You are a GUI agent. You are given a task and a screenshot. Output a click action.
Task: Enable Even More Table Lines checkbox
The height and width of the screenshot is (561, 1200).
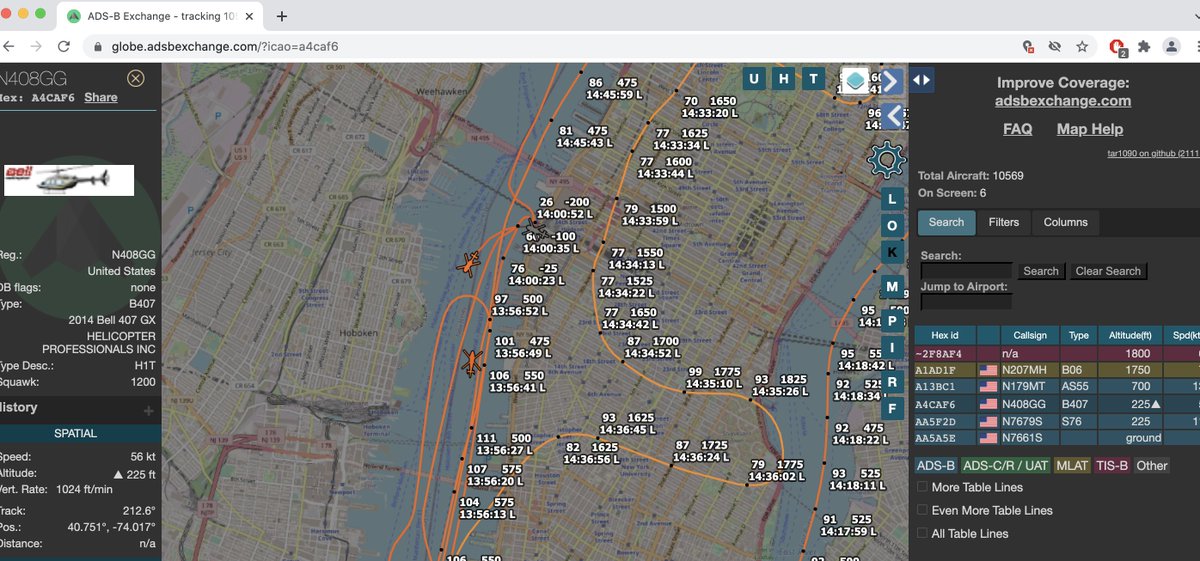[x=922, y=510]
